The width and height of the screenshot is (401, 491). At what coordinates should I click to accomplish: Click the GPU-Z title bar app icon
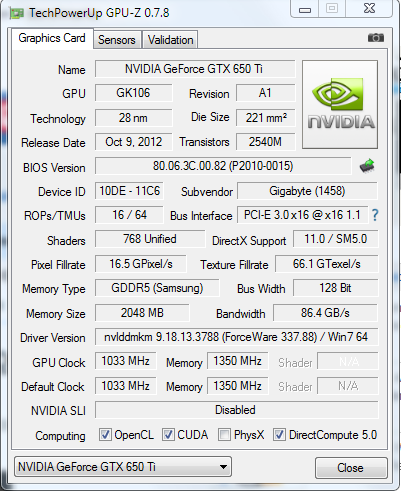pyautogui.click(x=17, y=13)
